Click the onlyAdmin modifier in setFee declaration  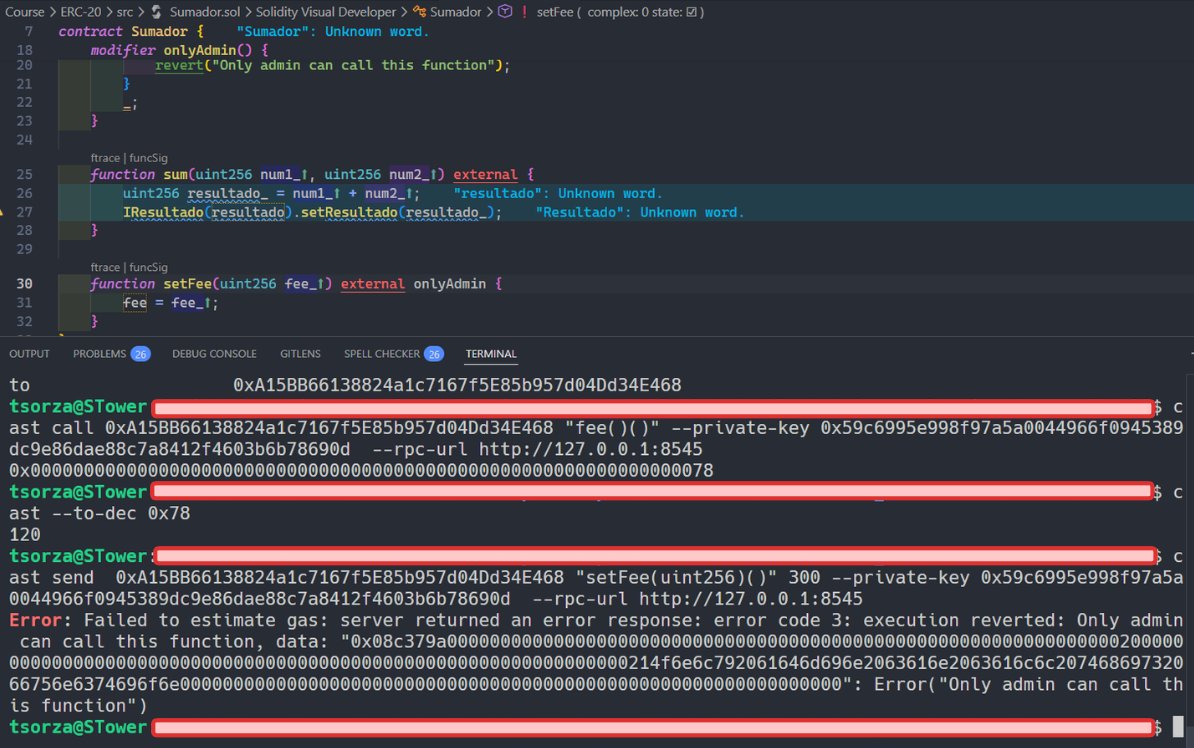click(449, 283)
